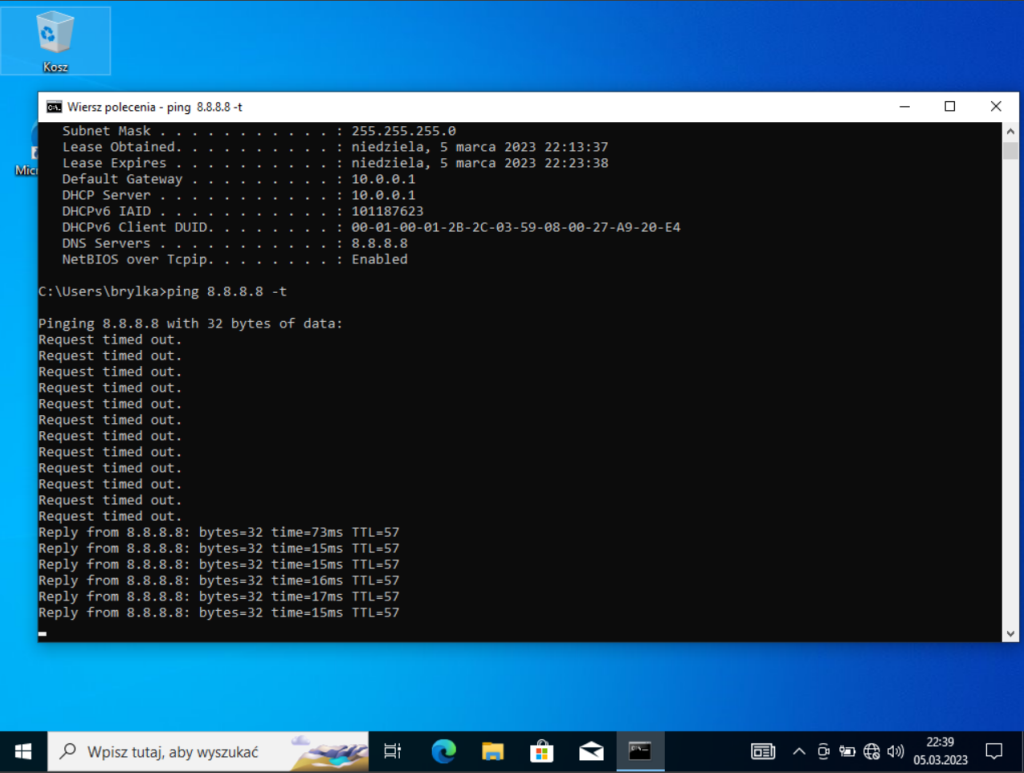This screenshot has width=1024, height=773.
Task: Click the DHCPv6 Client DUID value
Action: click(516, 227)
